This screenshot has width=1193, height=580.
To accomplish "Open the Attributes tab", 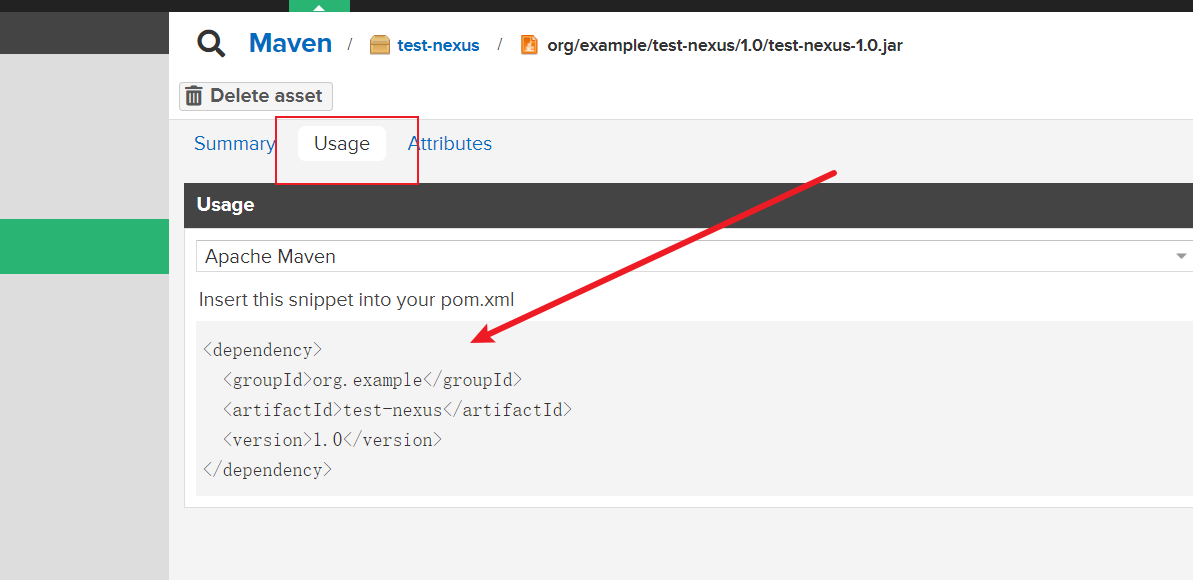I will pyautogui.click(x=450, y=143).
